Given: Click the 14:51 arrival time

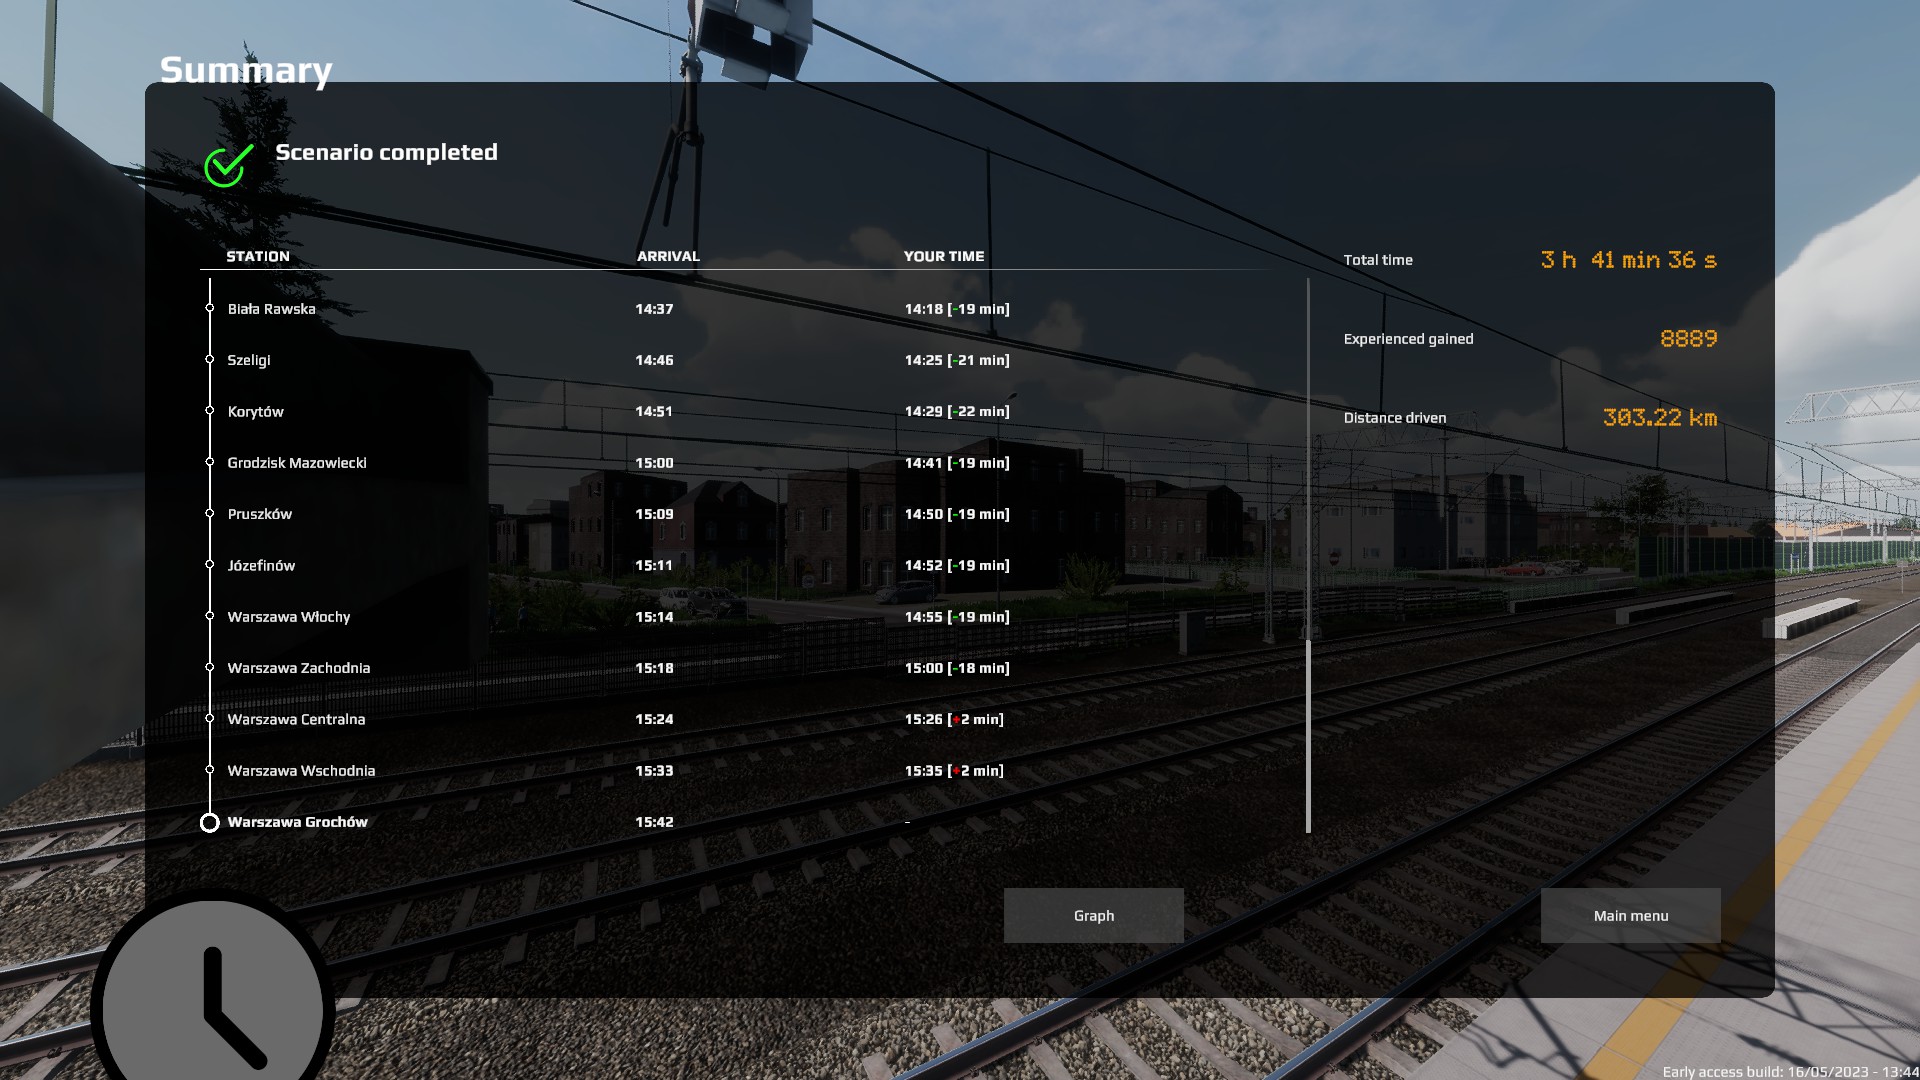Looking at the screenshot, I should pos(654,412).
